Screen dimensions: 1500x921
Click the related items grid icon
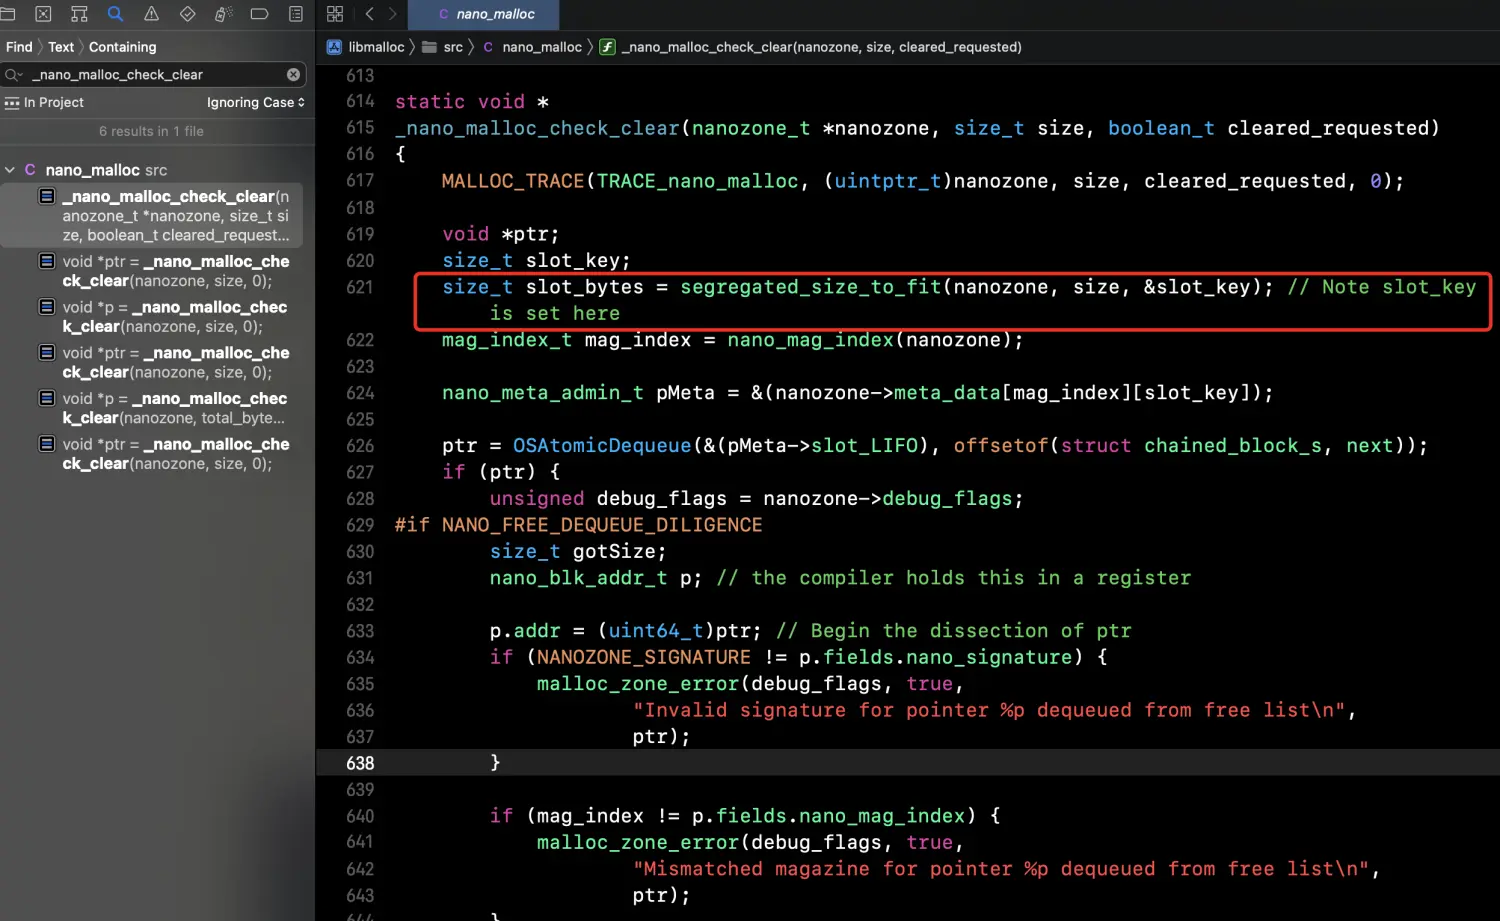point(335,14)
